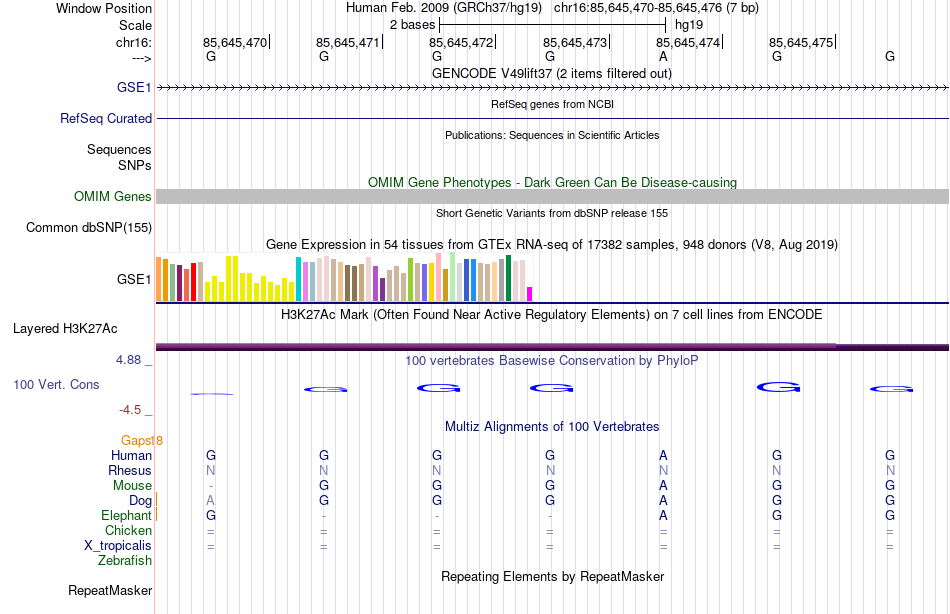Click Short Genetic Variants from dbSNP title

(x=552, y=213)
